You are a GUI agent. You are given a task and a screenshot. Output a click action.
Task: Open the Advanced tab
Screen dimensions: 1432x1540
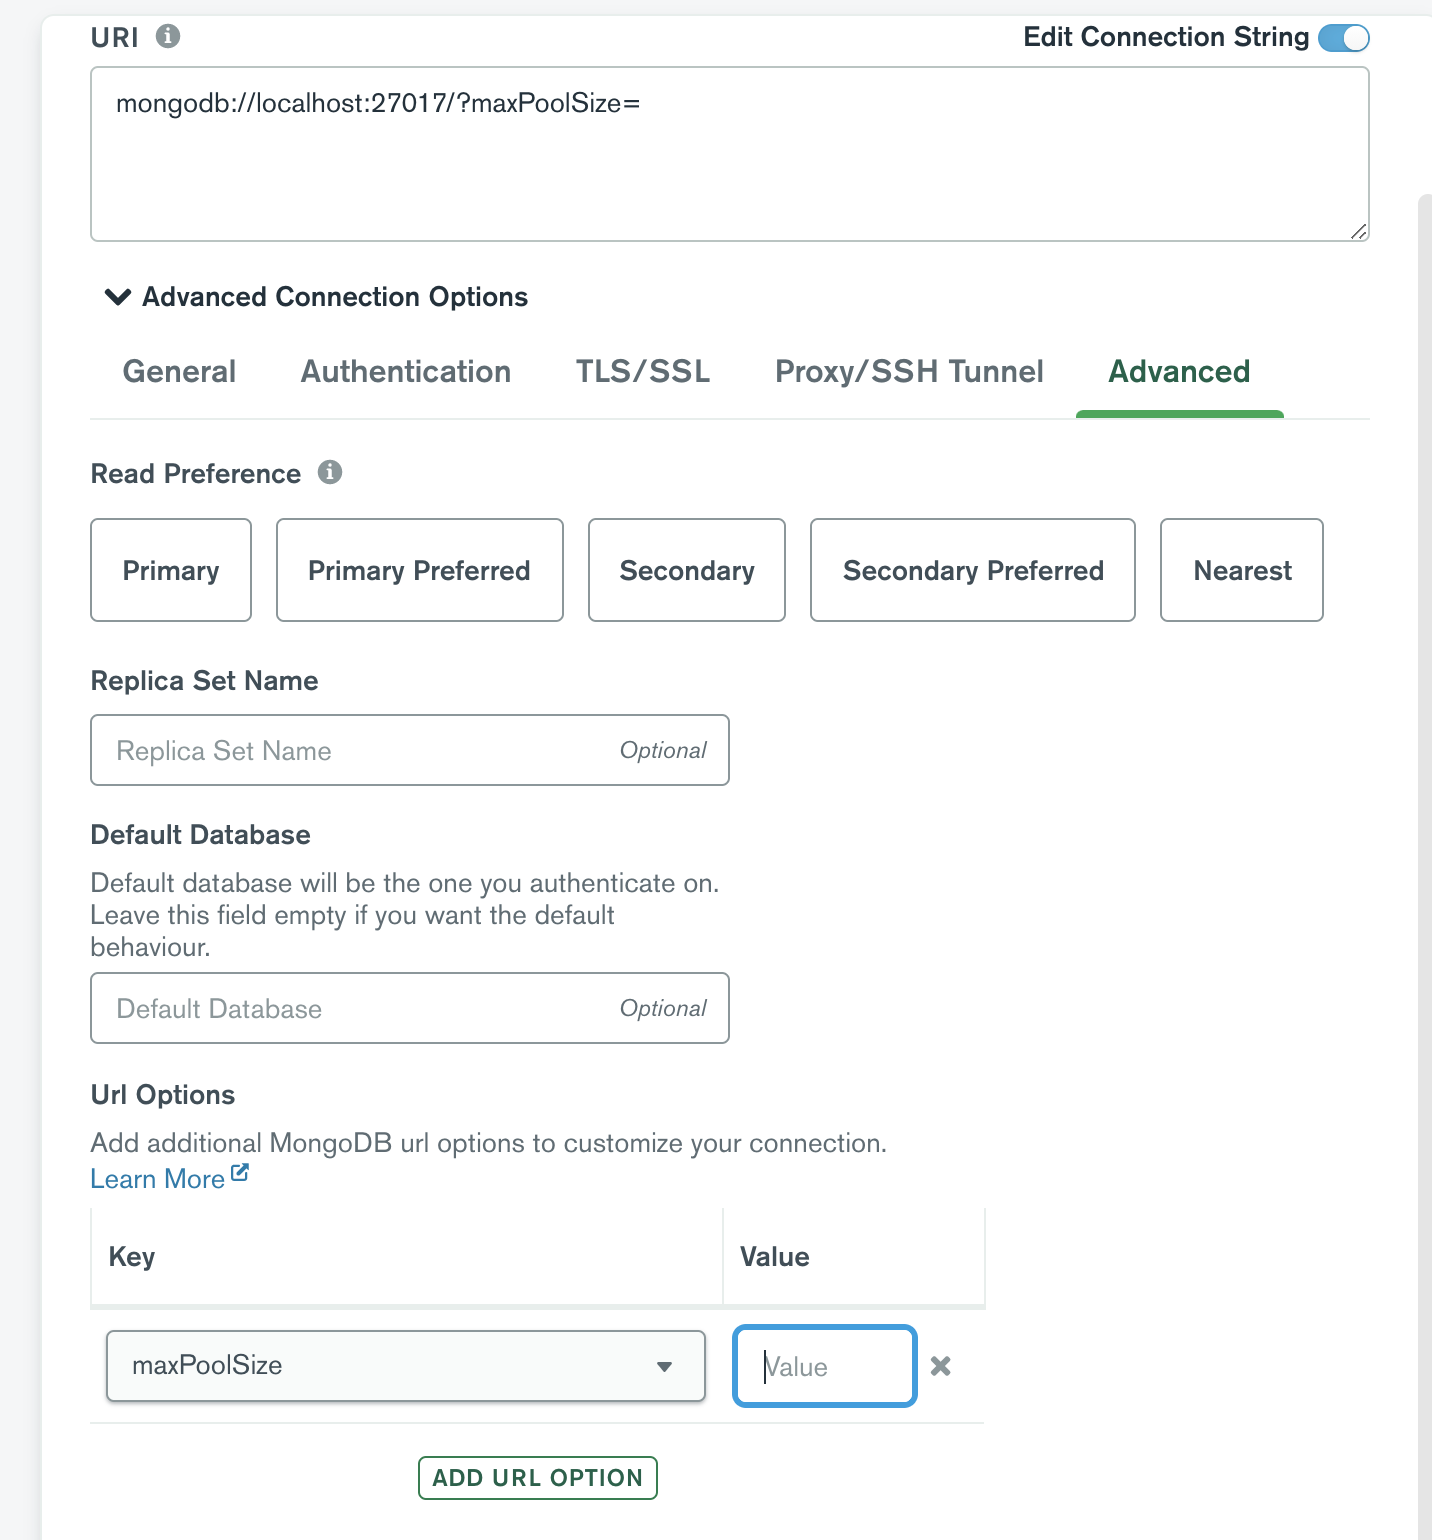(x=1179, y=372)
